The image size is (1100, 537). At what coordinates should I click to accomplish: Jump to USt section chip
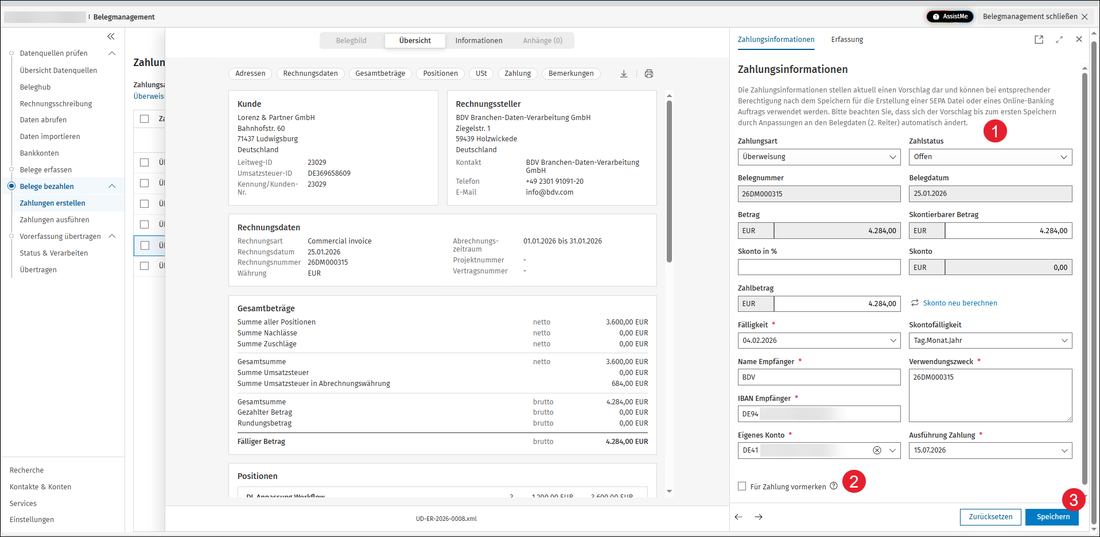[x=481, y=73]
